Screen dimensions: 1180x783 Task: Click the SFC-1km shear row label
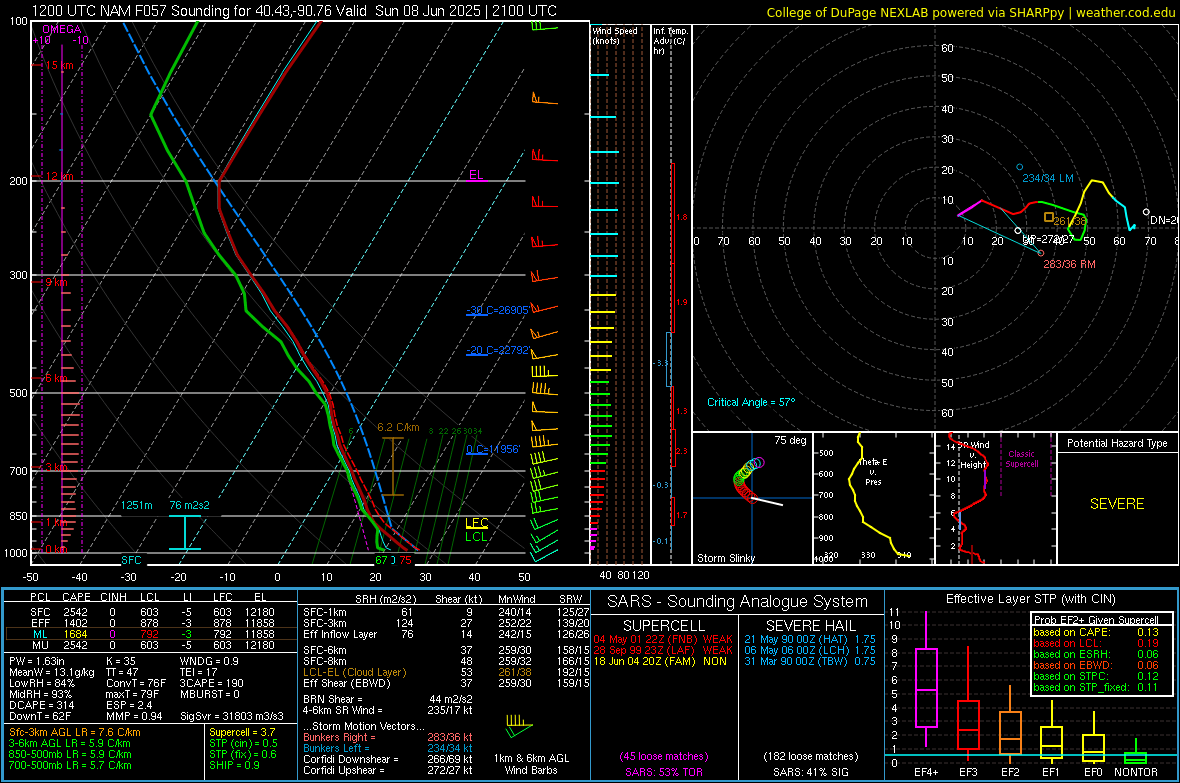[x=325, y=612]
